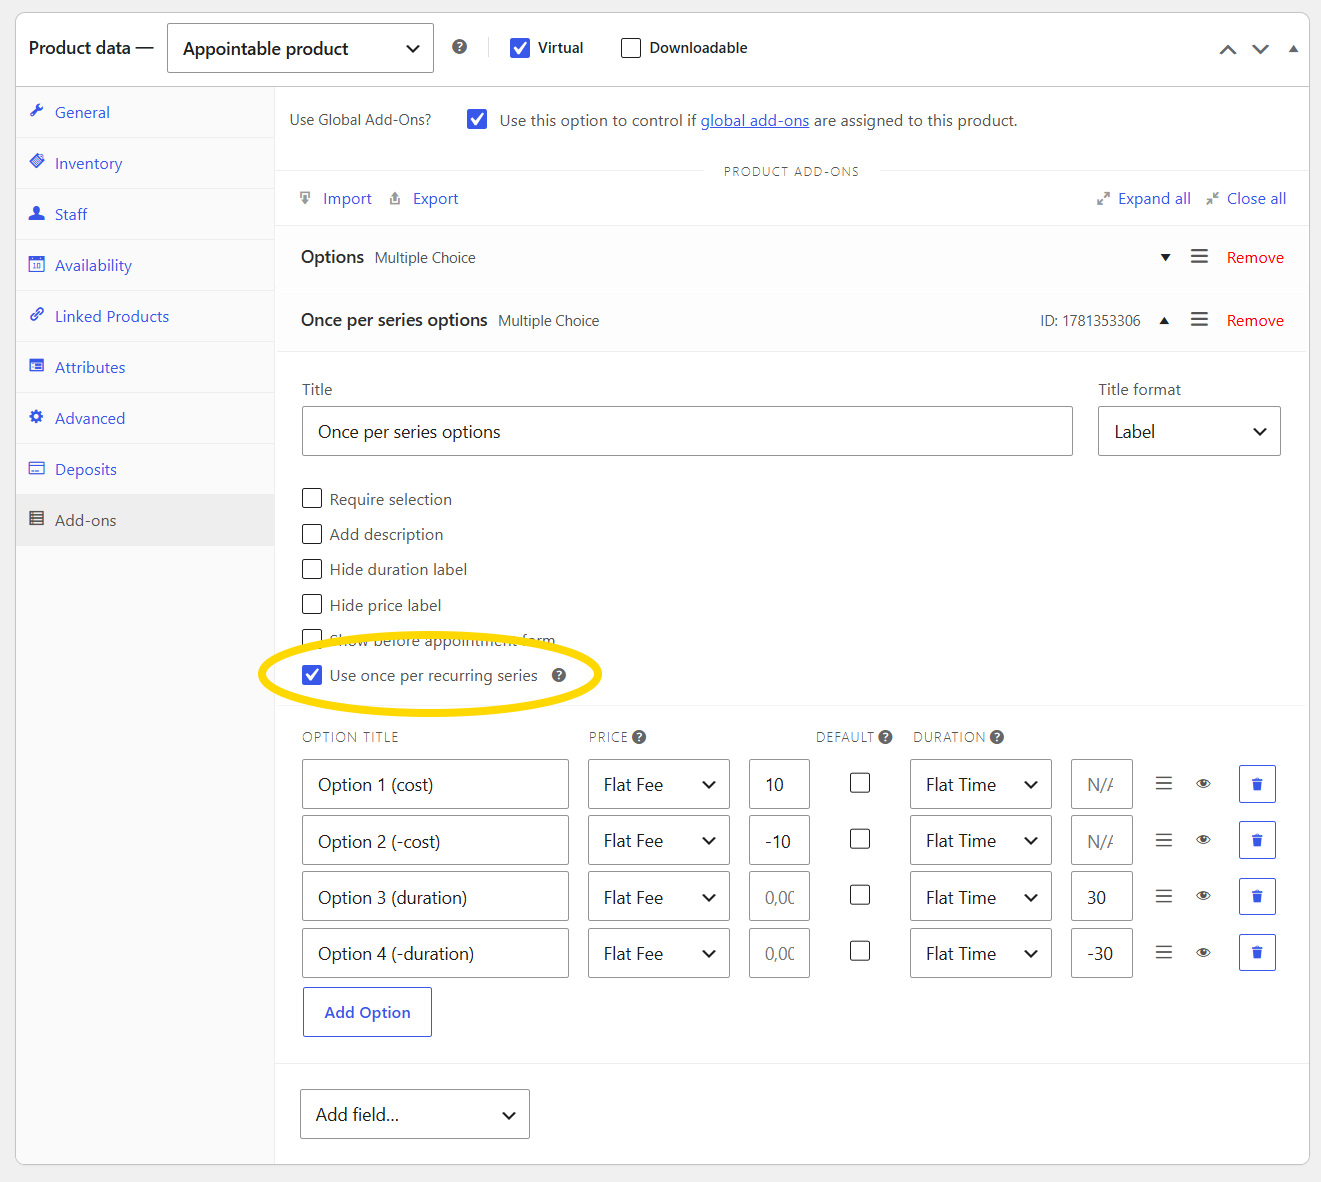The height and width of the screenshot is (1182, 1321).
Task: Delete Option 4 (-duration) with trash icon
Action: (1257, 952)
